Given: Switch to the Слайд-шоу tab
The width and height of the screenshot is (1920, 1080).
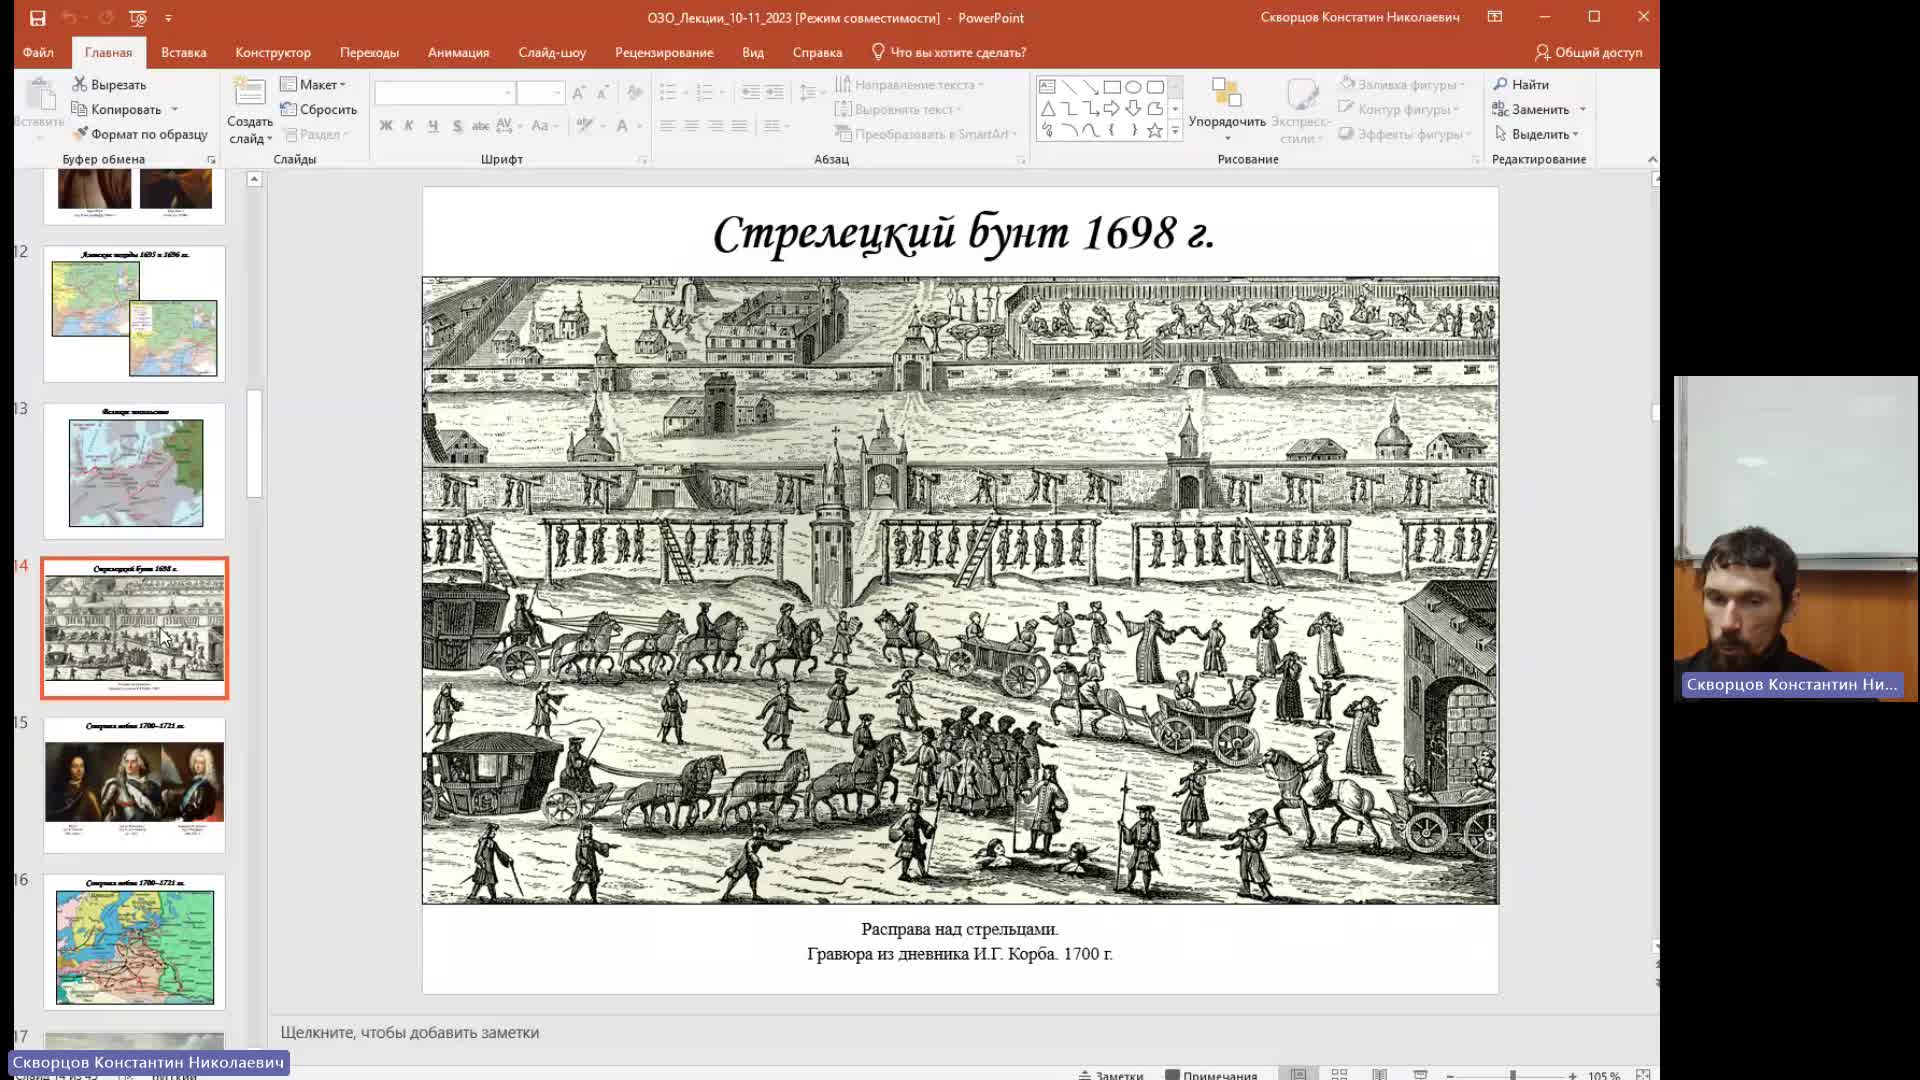Looking at the screenshot, I should click(552, 52).
